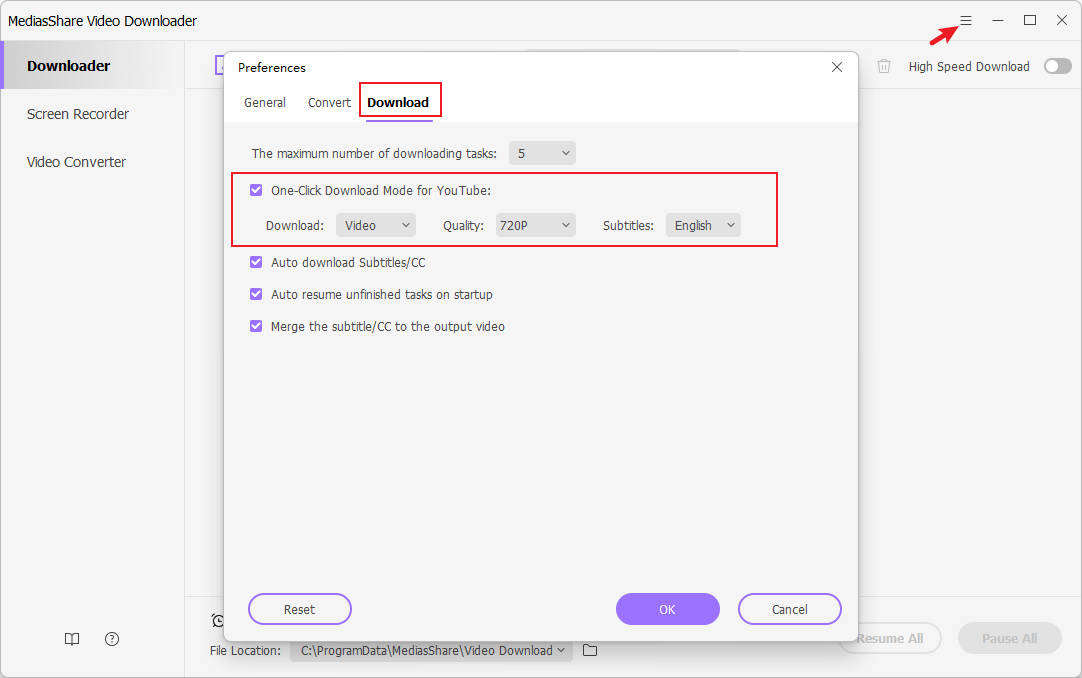
Task: Click the Cancel button
Action: 789,609
